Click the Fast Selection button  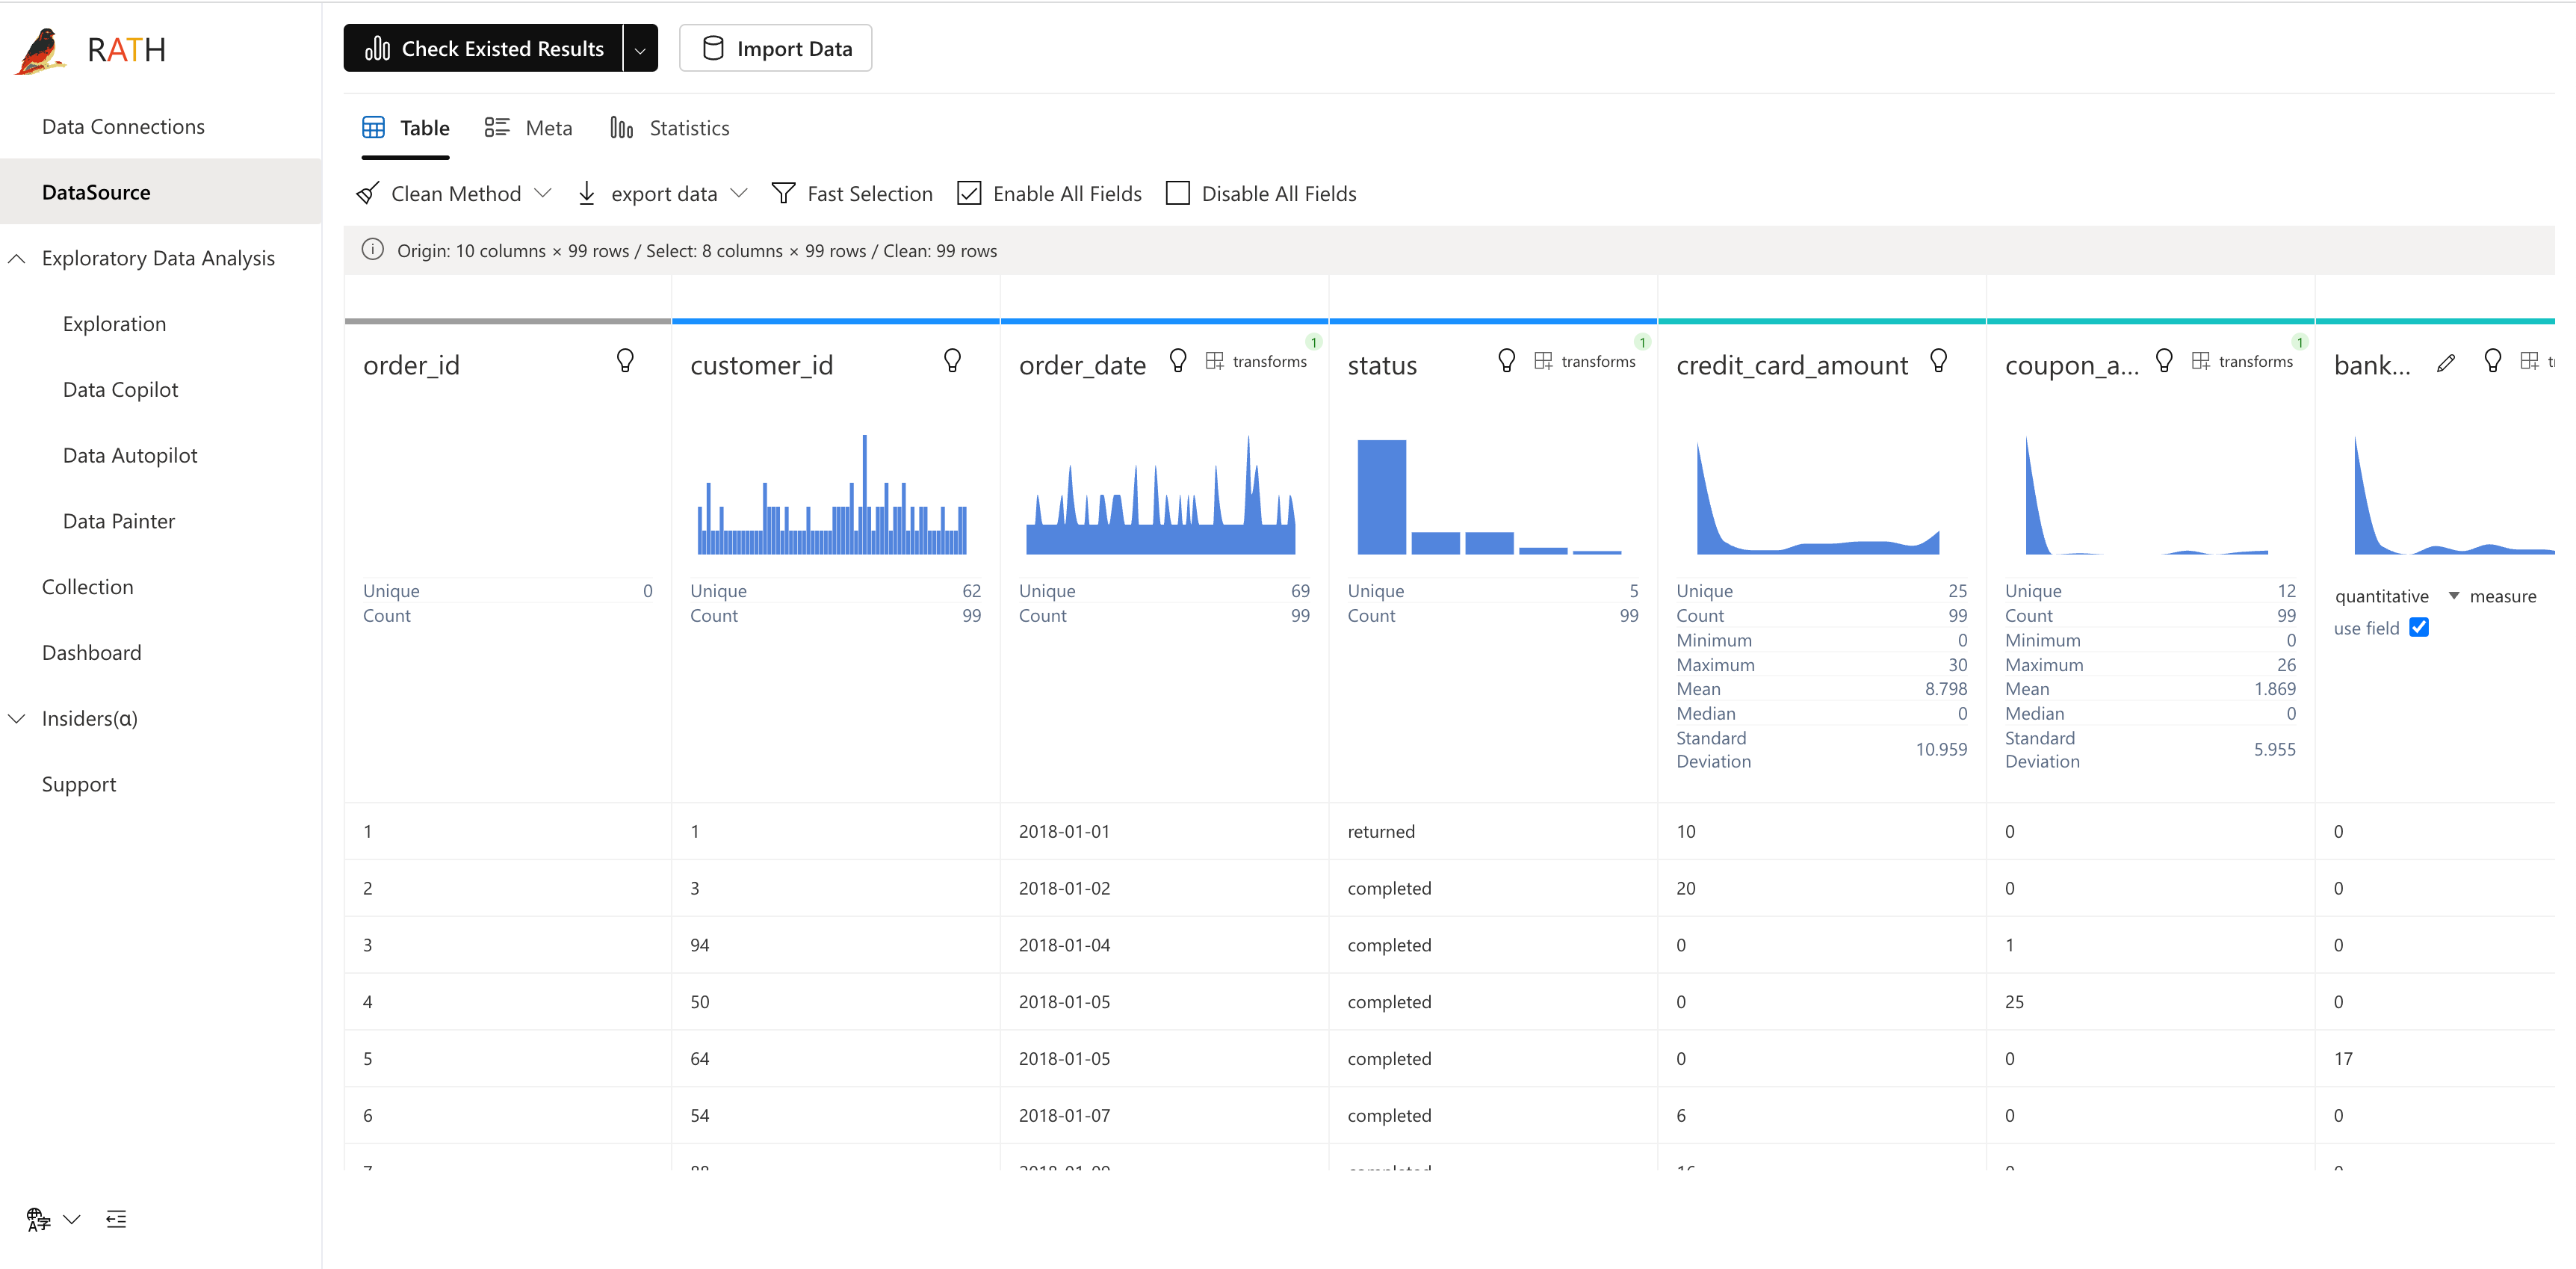pos(852,193)
